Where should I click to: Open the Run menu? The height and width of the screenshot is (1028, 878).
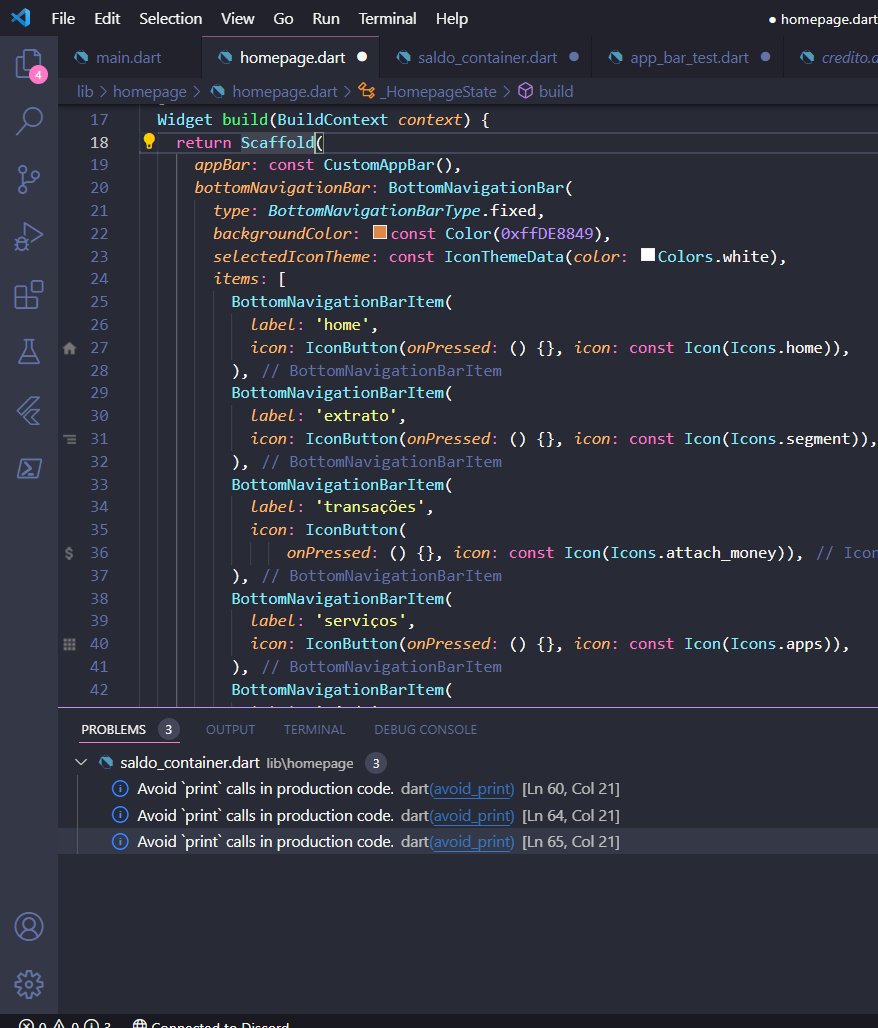[x=326, y=18]
